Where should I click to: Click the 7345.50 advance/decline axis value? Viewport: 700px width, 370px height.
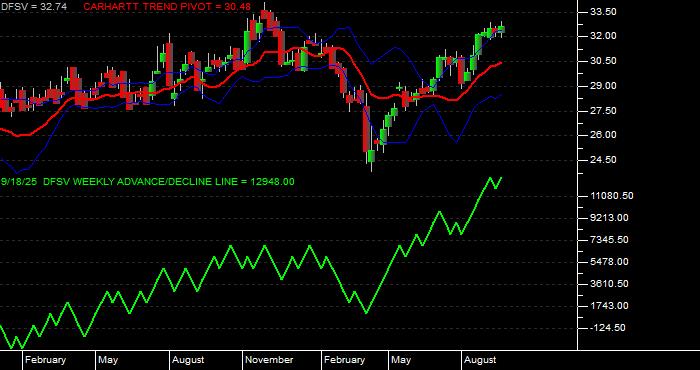(609, 240)
